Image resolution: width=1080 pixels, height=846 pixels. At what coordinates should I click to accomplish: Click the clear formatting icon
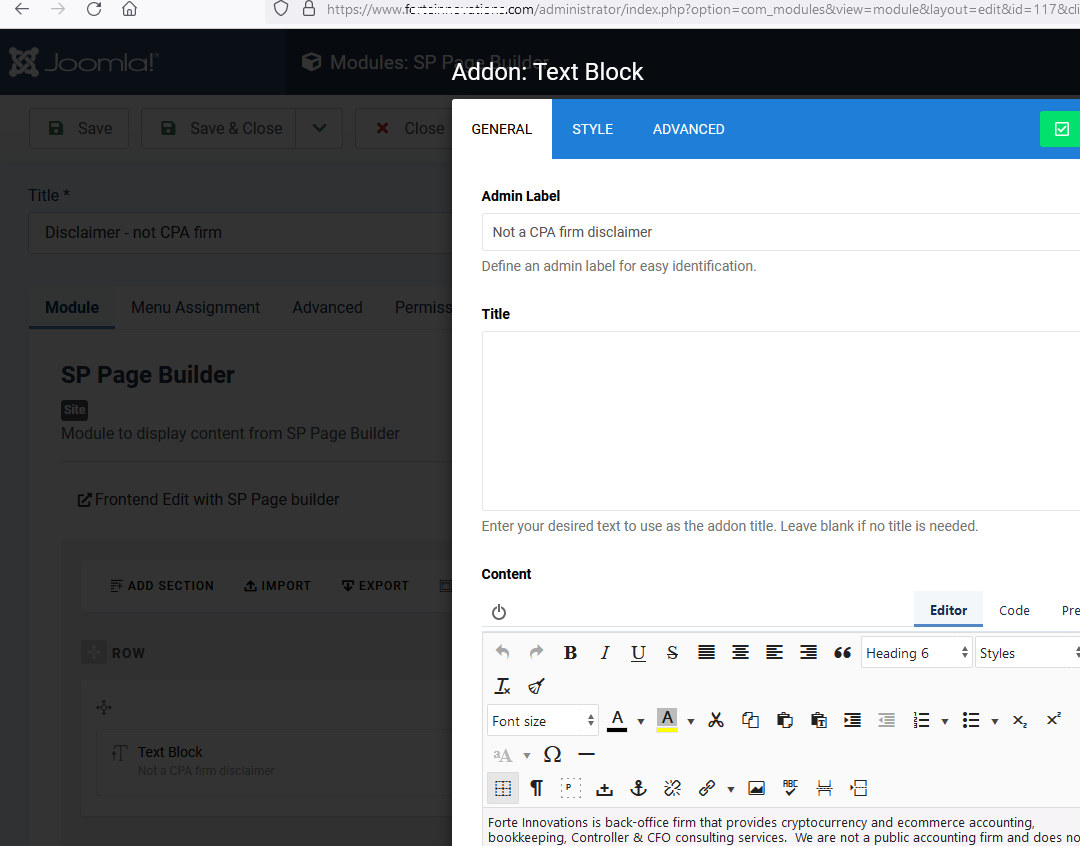coord(503,686)
